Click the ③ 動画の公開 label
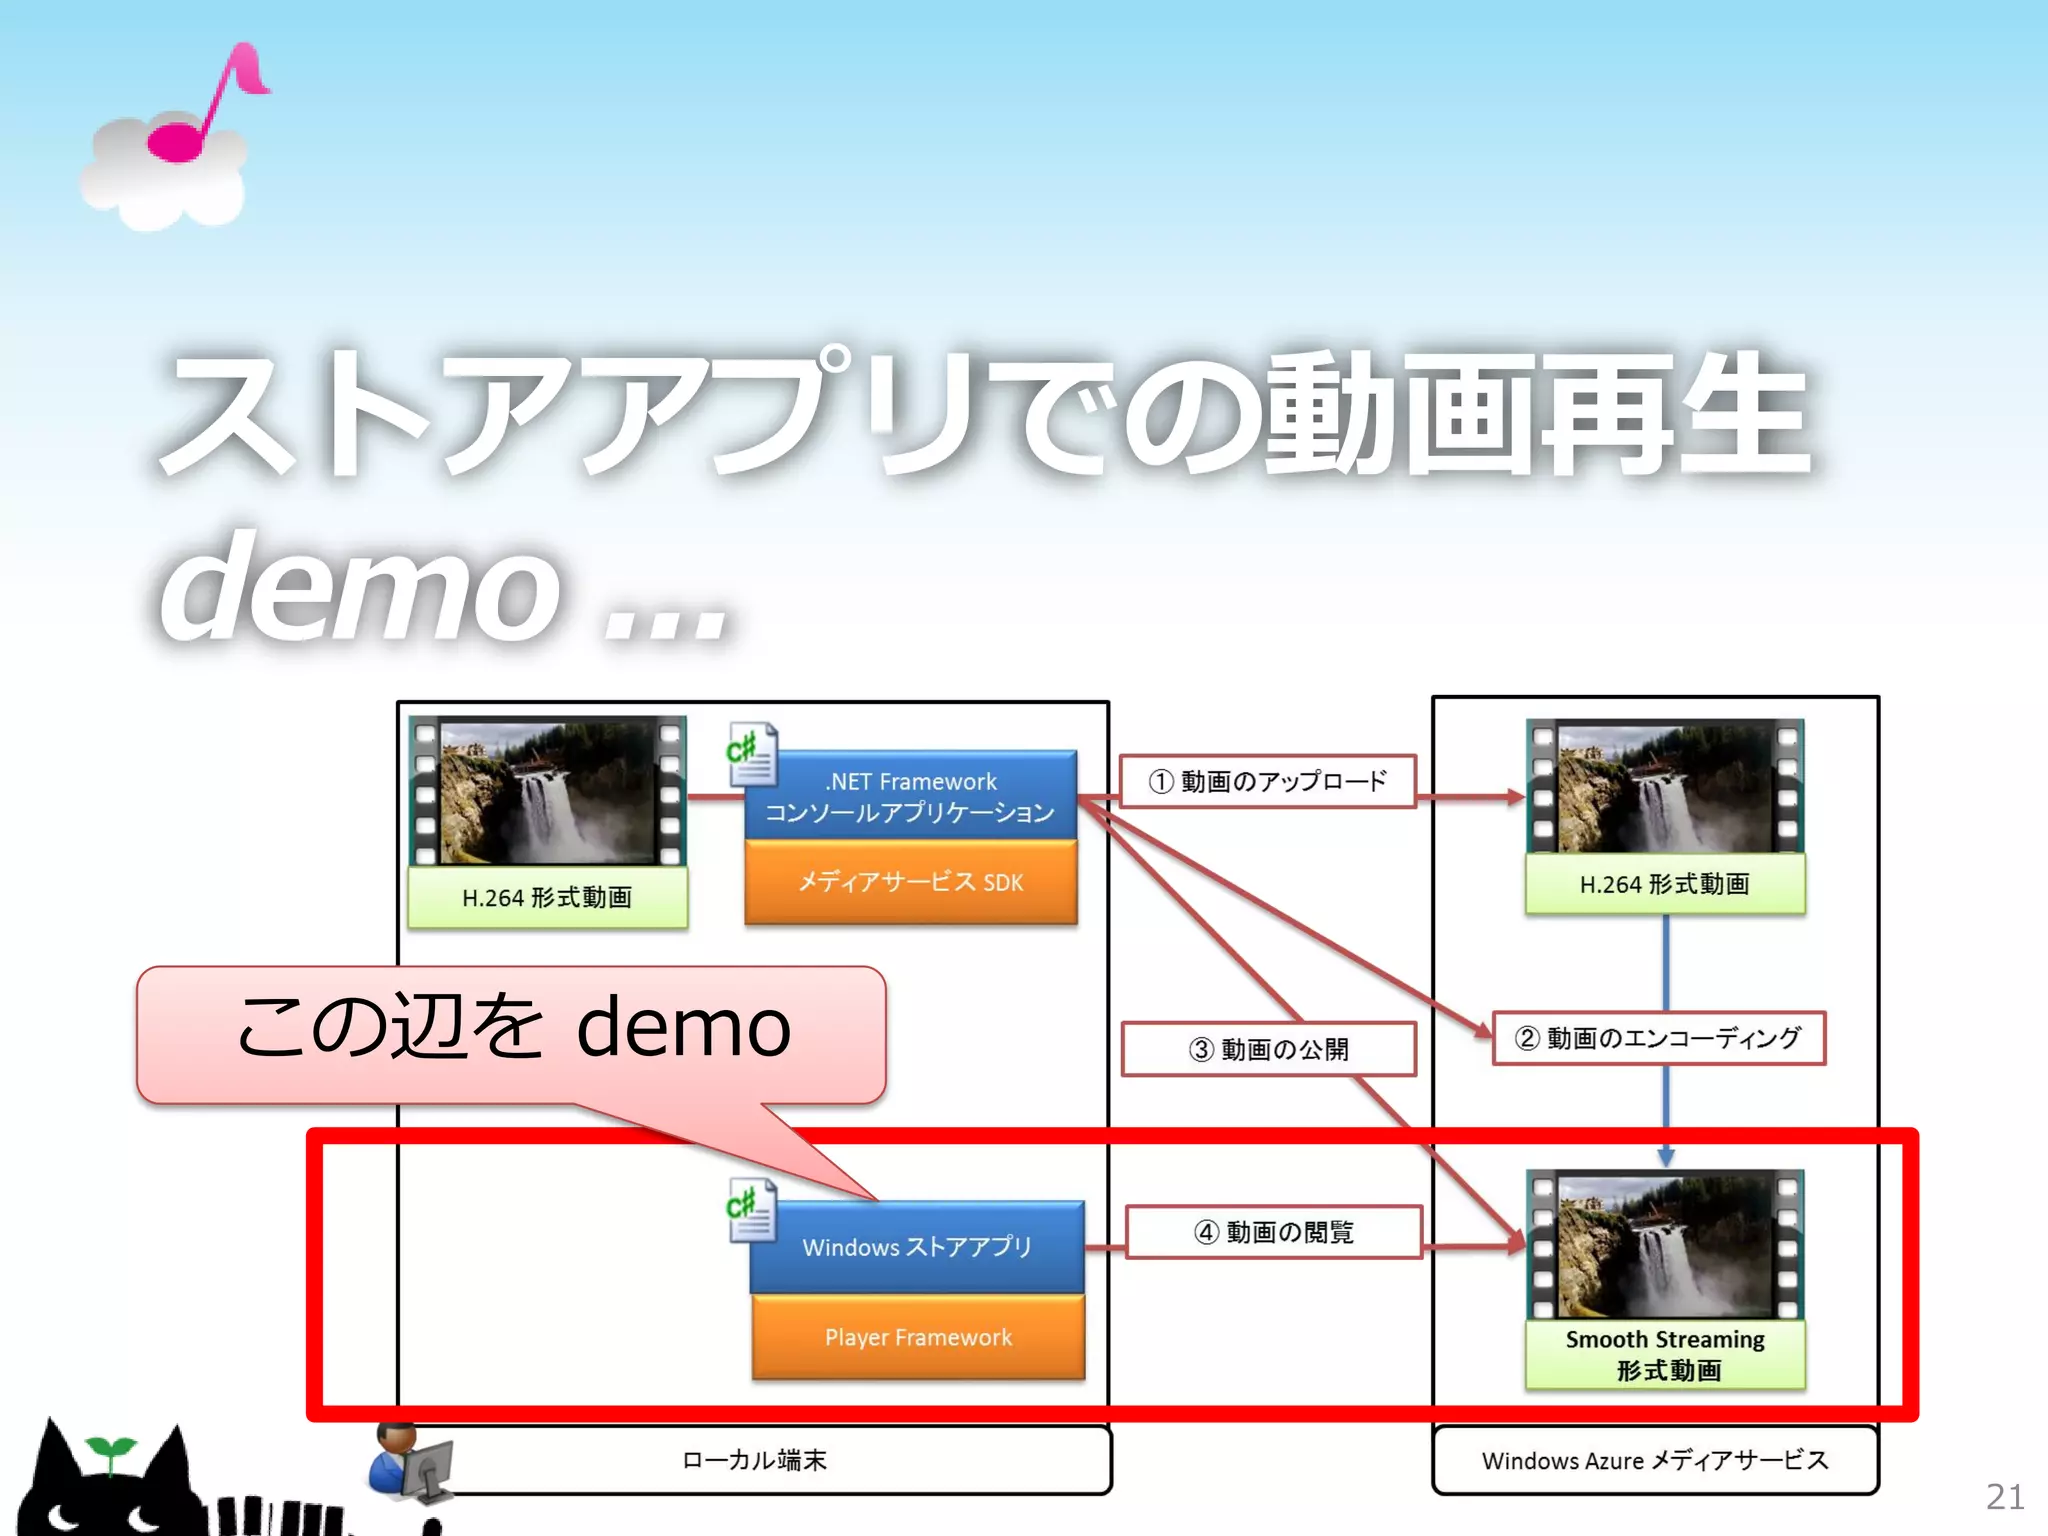The width and height of the screenshot is (2048, 1536). tap(1269, 1049)
